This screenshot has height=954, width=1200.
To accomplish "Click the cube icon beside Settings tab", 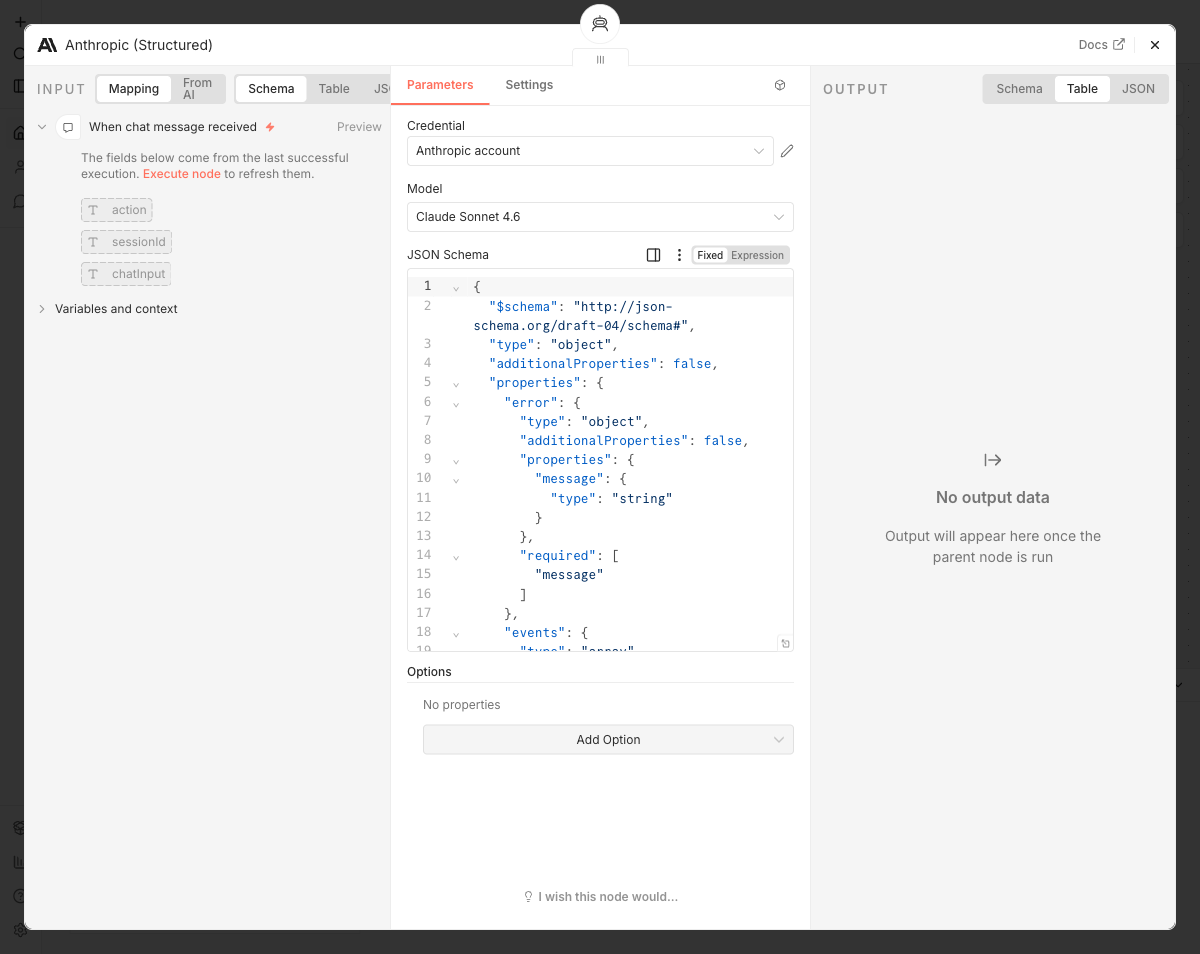I will [780, 85].
